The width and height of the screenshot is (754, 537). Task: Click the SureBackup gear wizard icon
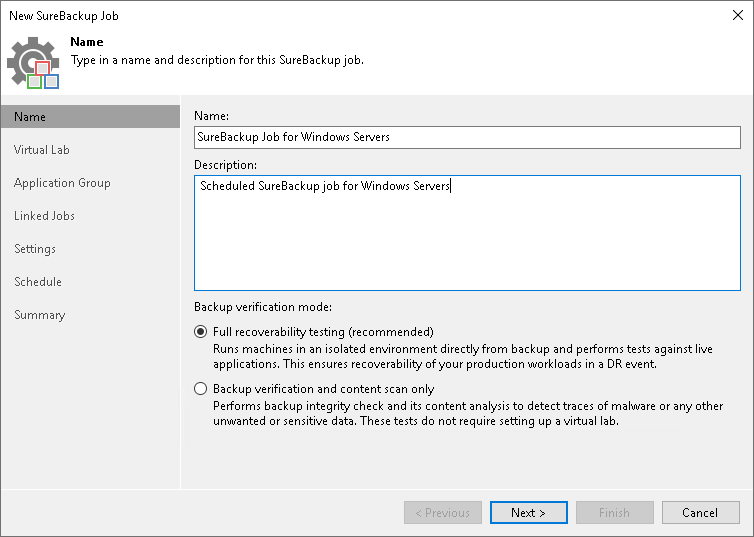click(33, 63)
